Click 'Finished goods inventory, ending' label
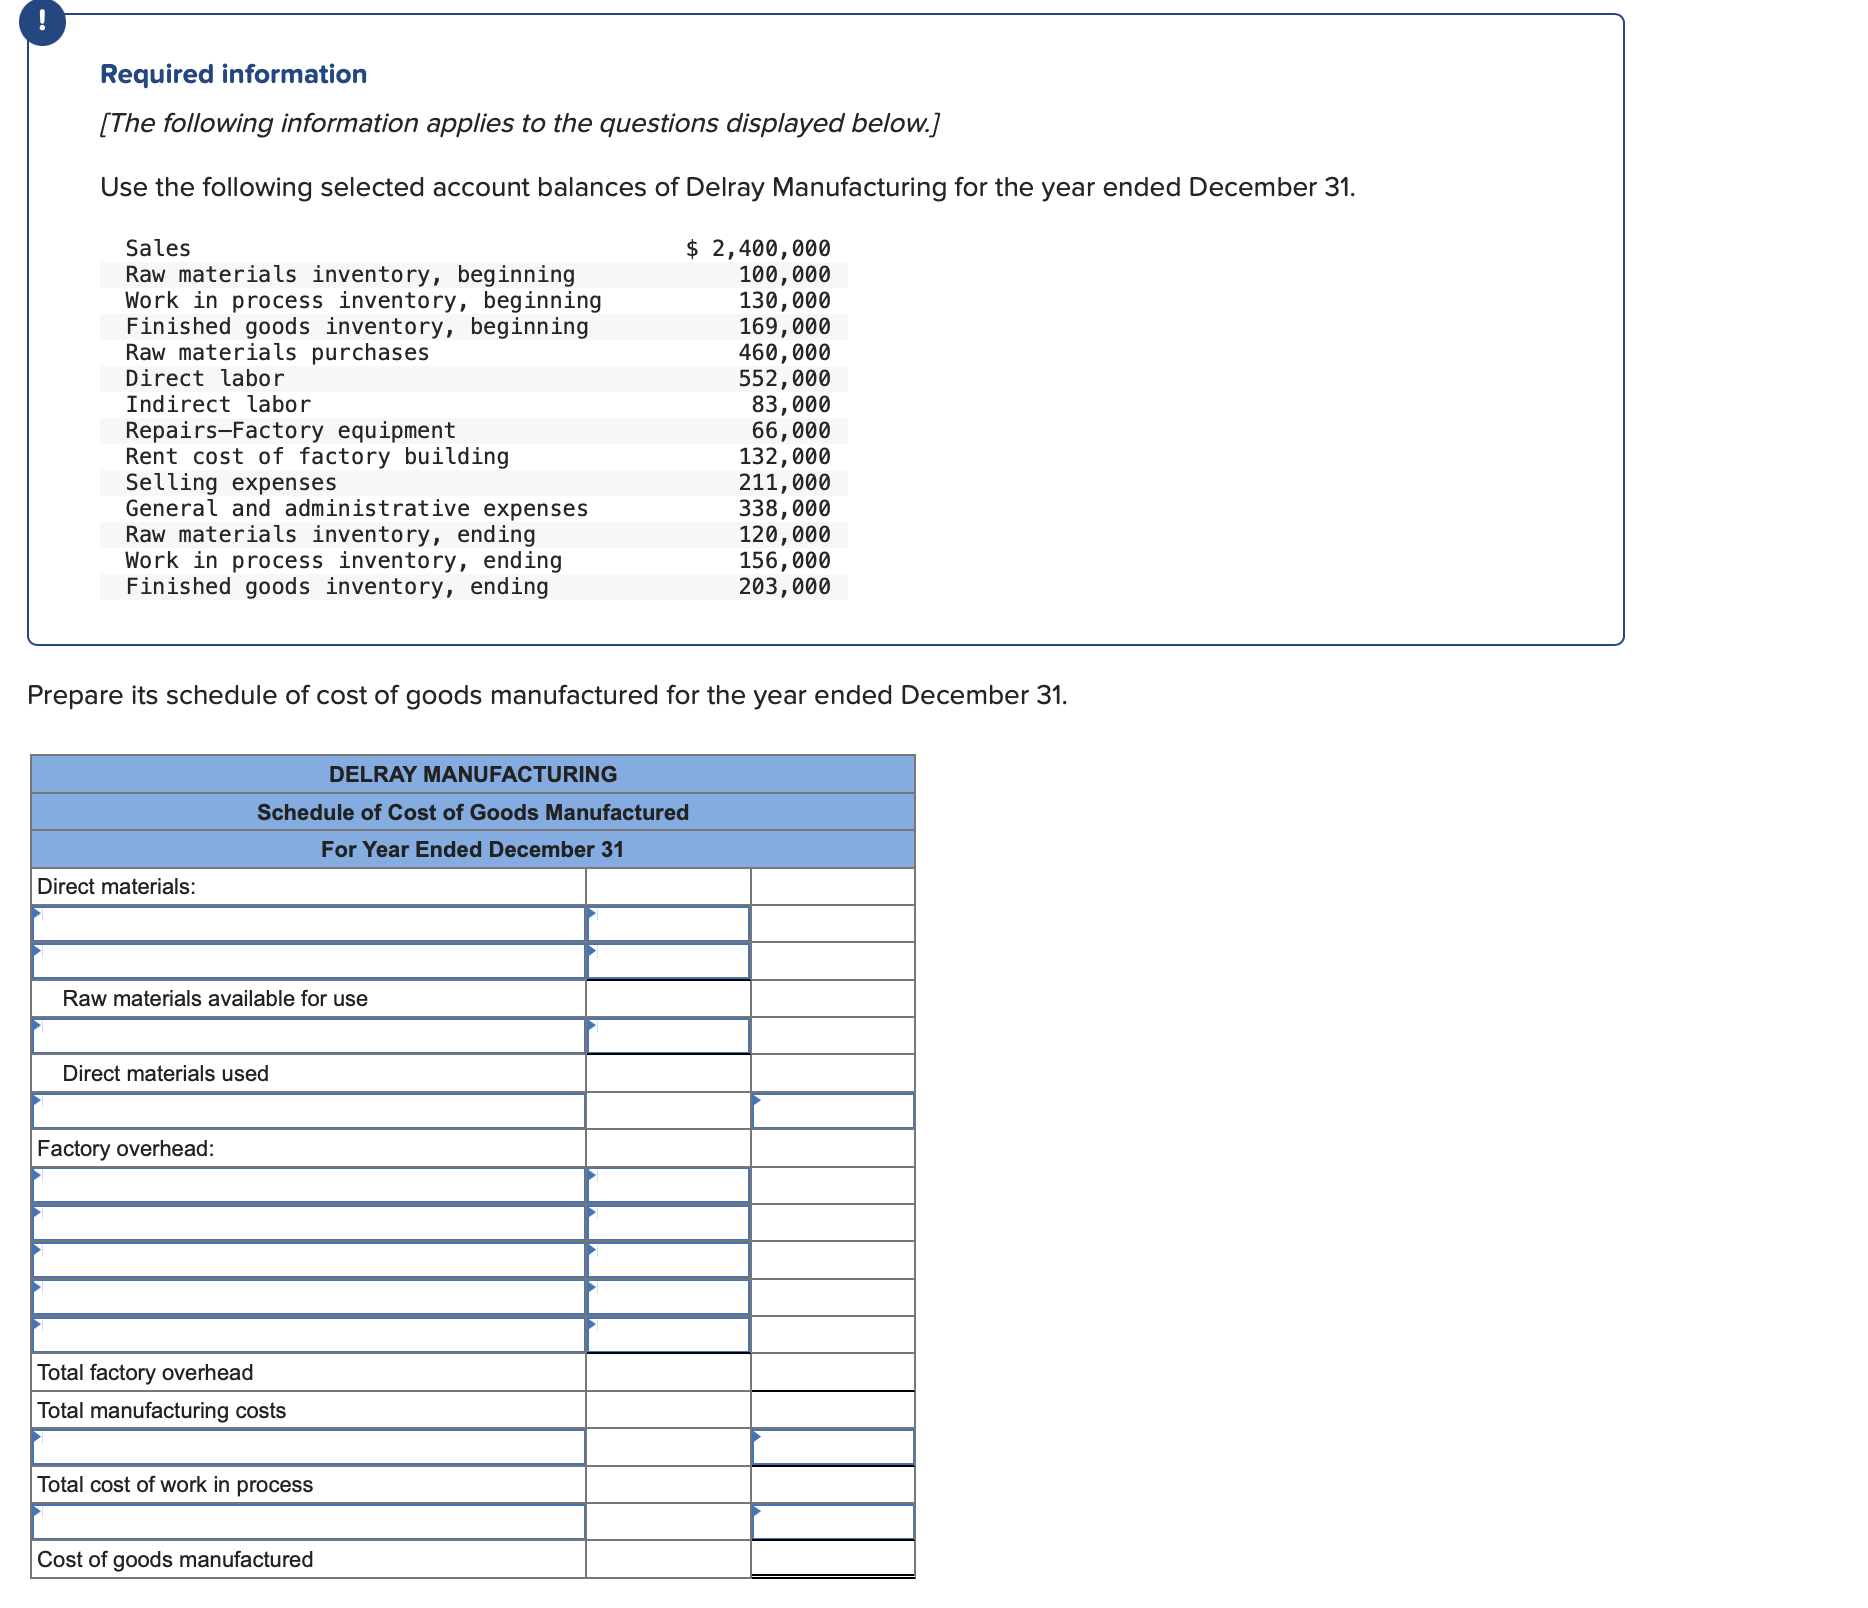Image resolution: width=1868 pixels, height=1608 pixels. (337, 586)
